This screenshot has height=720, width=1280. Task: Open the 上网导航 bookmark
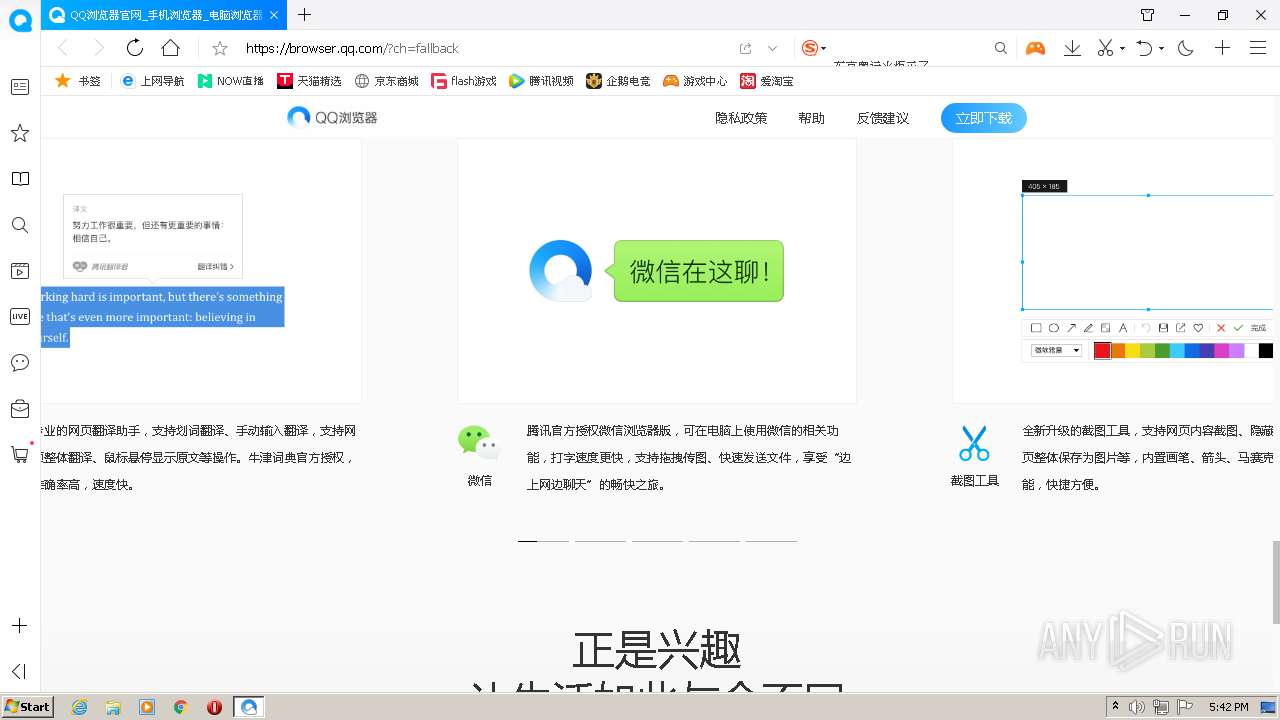pyautogui.click(x=152, y=81)
